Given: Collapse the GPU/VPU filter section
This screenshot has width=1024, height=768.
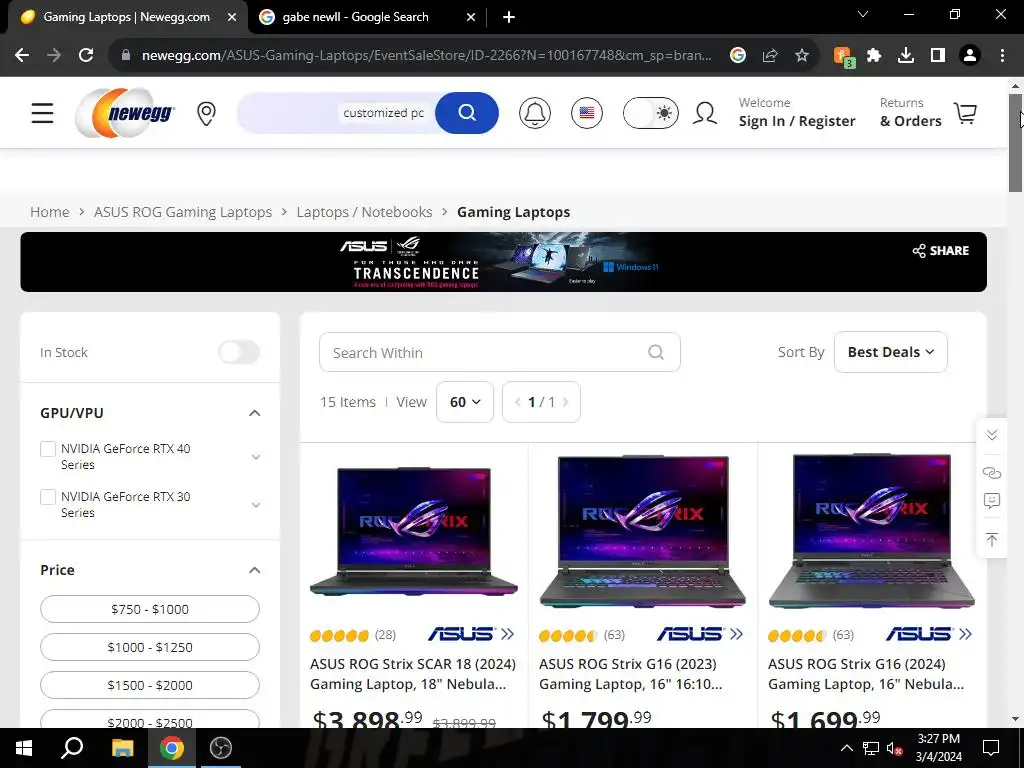Looking at the screenshot, I should 255,413.
